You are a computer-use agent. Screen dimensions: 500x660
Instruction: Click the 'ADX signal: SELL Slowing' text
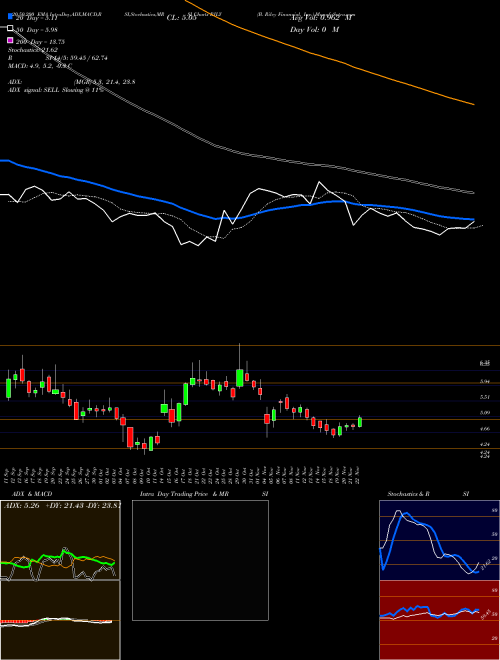tap(56, 90)
